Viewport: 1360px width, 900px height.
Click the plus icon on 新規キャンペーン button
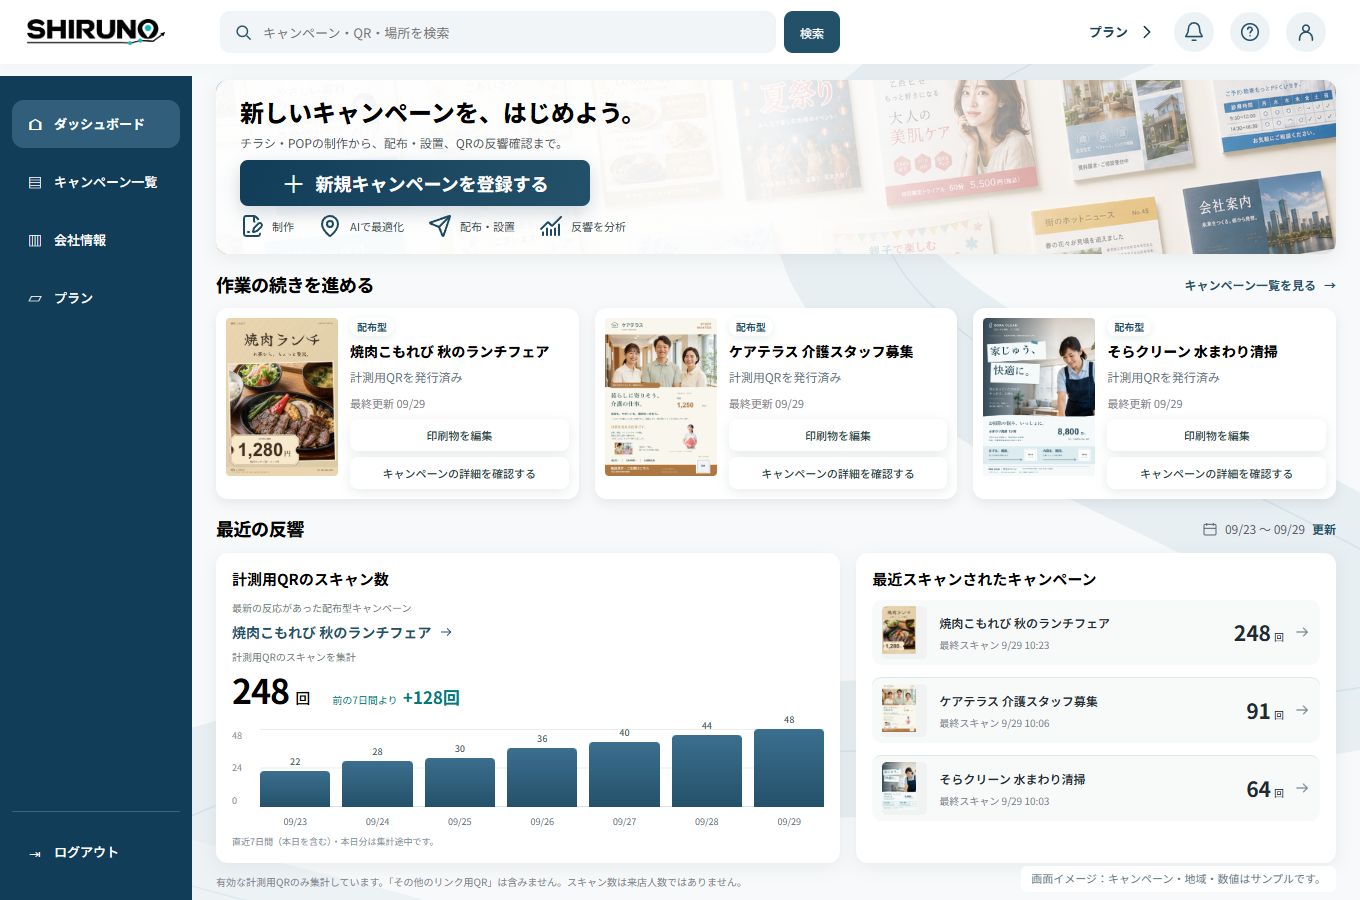pos(293,184)
